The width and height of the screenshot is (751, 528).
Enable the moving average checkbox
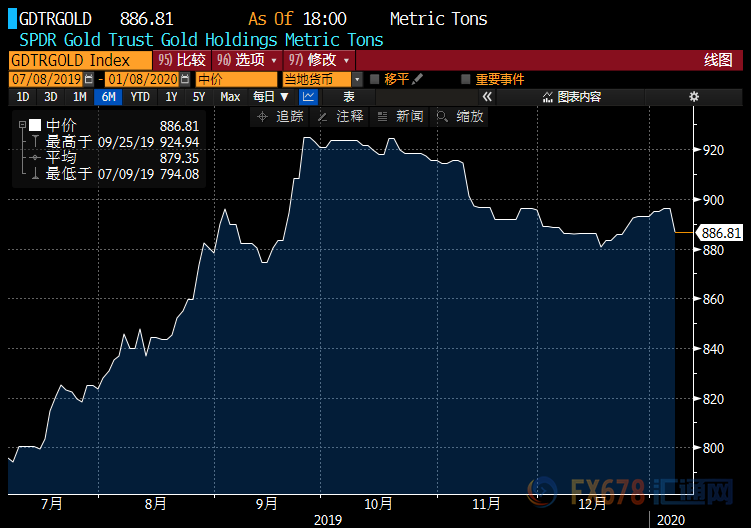(x=375, y=79)
